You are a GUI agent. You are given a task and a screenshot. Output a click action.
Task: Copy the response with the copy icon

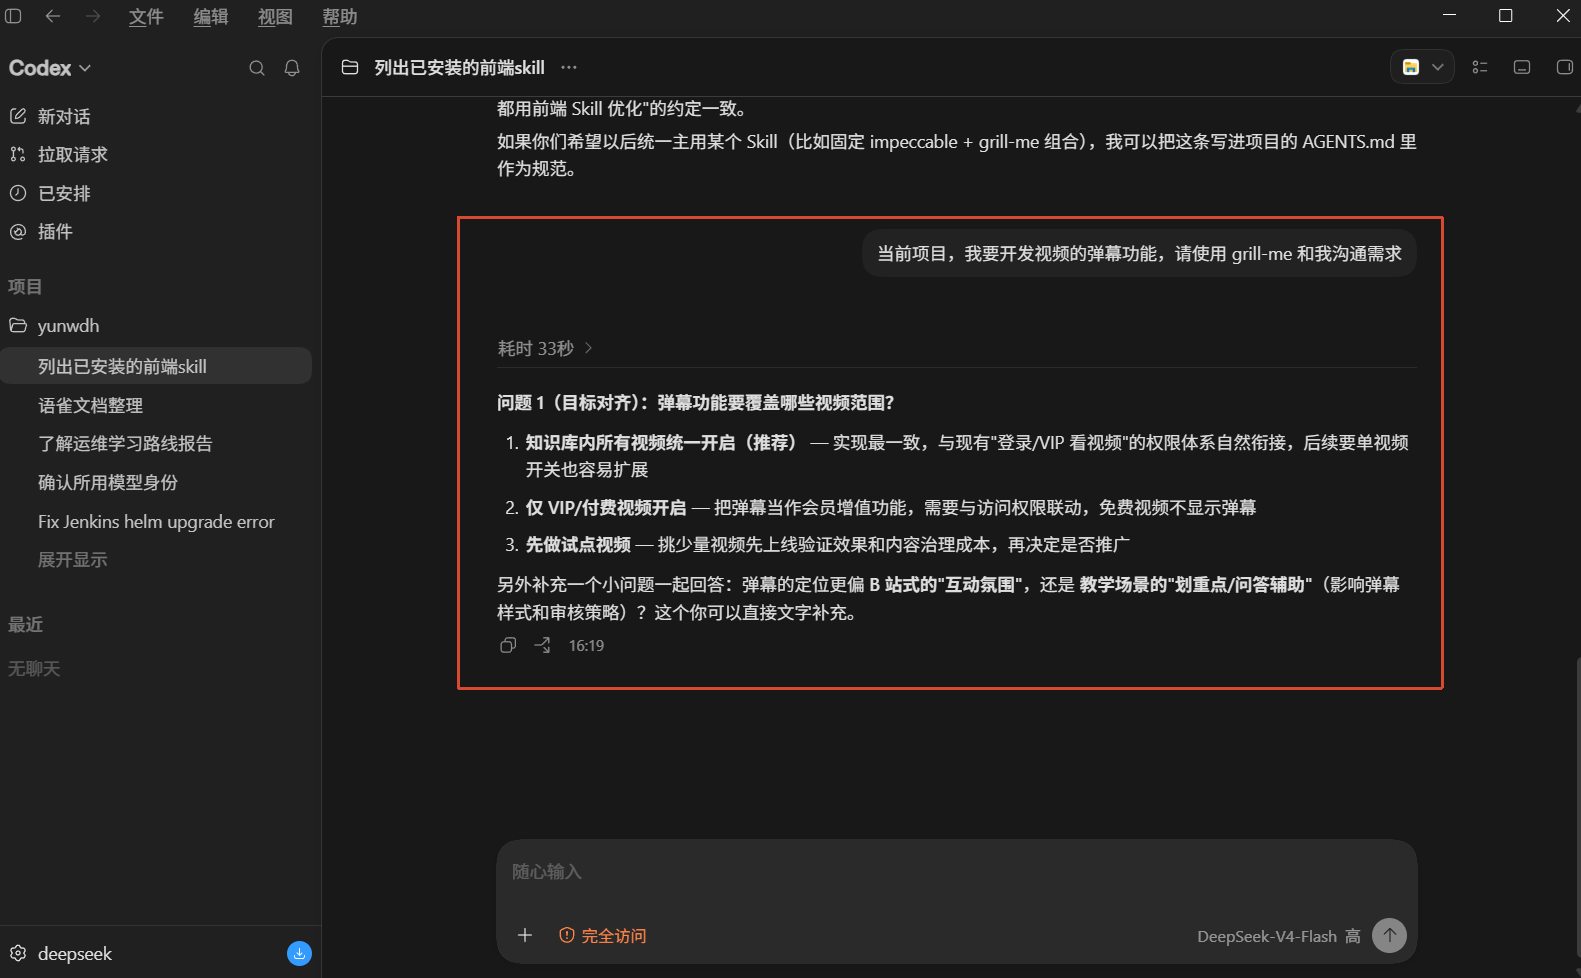pos(508,645)
